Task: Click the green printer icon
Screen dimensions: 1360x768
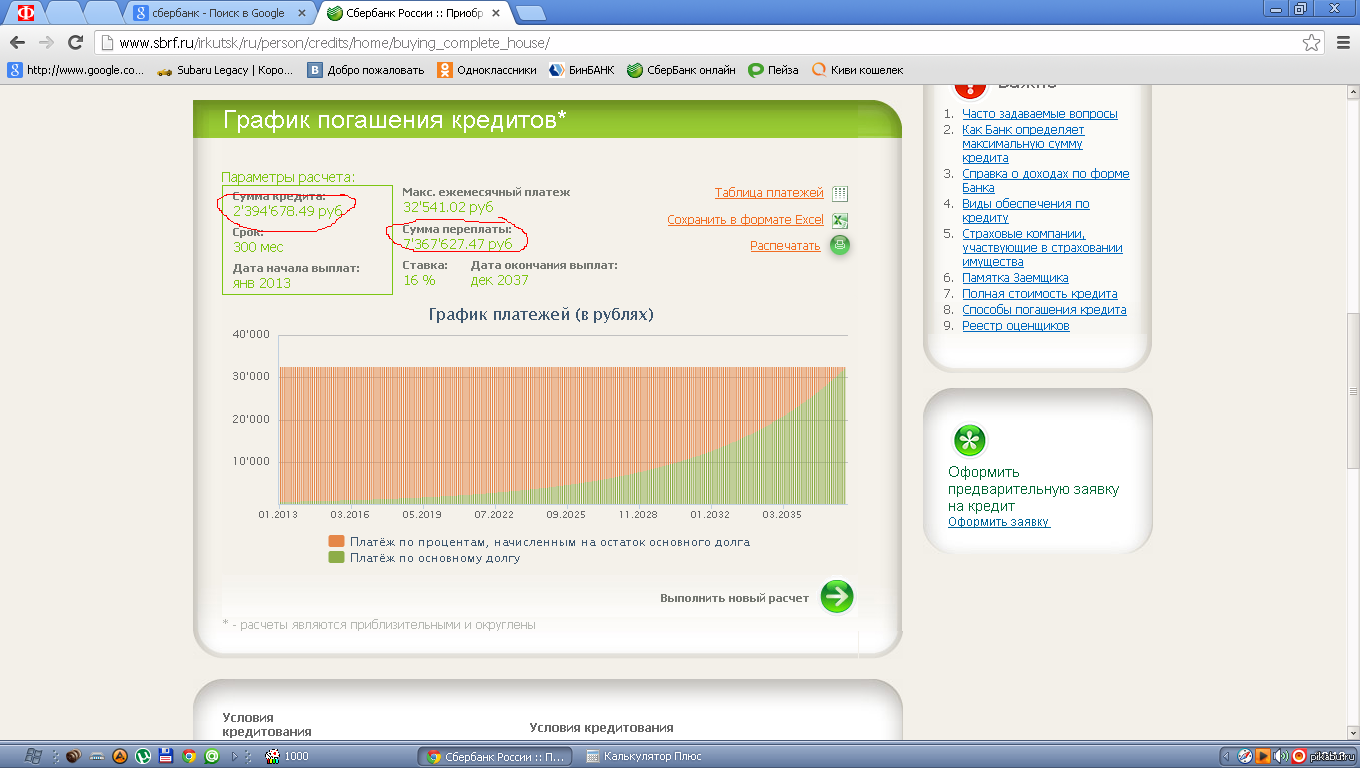Action: pos(840,245)
